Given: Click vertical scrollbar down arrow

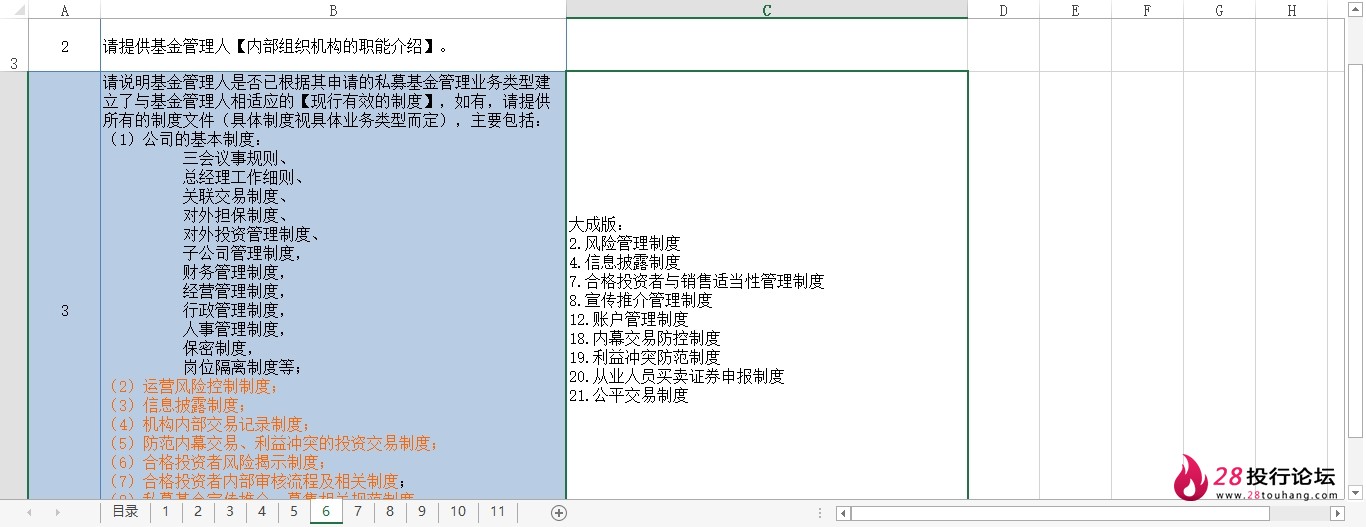Looking at the screenshot, I should [x=1356, y=491].
